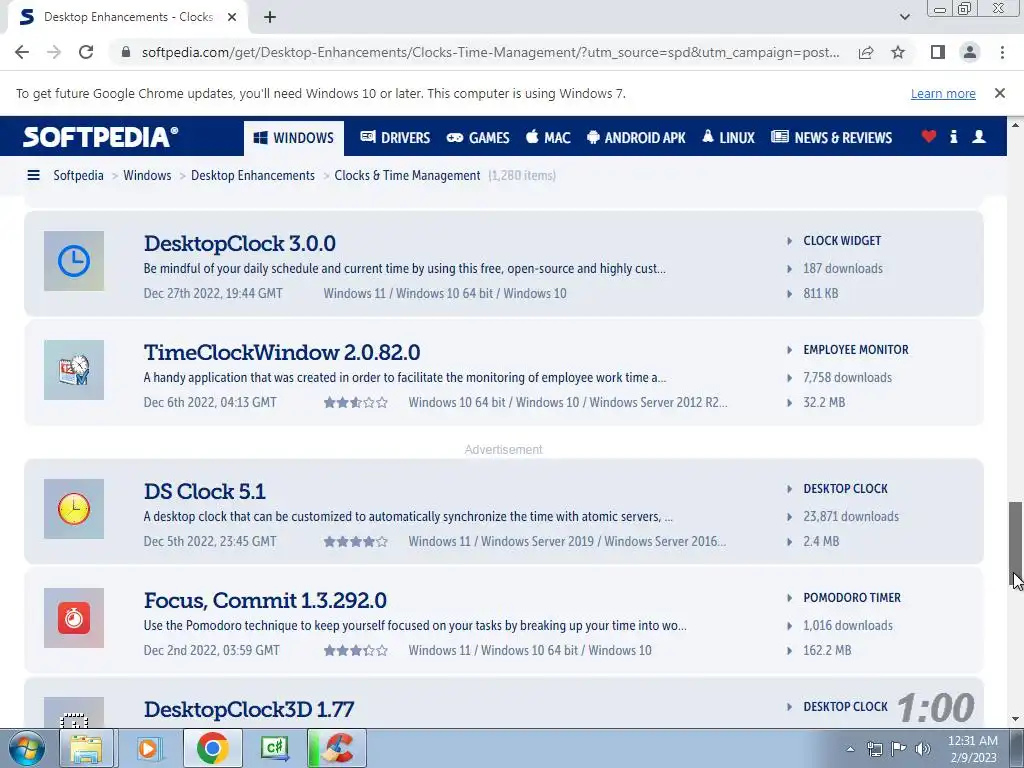Open Focus, Commit 1.3.292.0 title
The height and width of the screenshot is (768, 1024).
(x=265, y=600)
